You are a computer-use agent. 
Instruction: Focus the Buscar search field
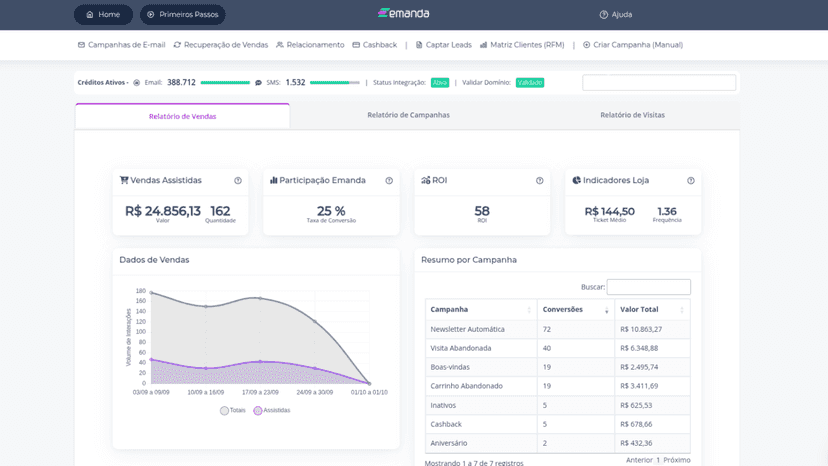pyautogui.click(x=648, y=287)
